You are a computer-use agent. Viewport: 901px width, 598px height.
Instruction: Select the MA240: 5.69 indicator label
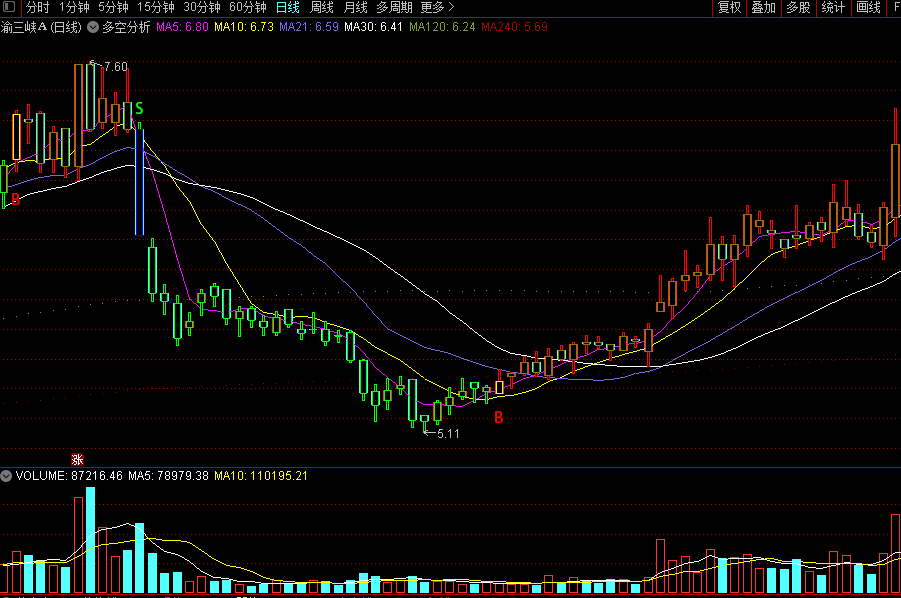tap(514, 27)
